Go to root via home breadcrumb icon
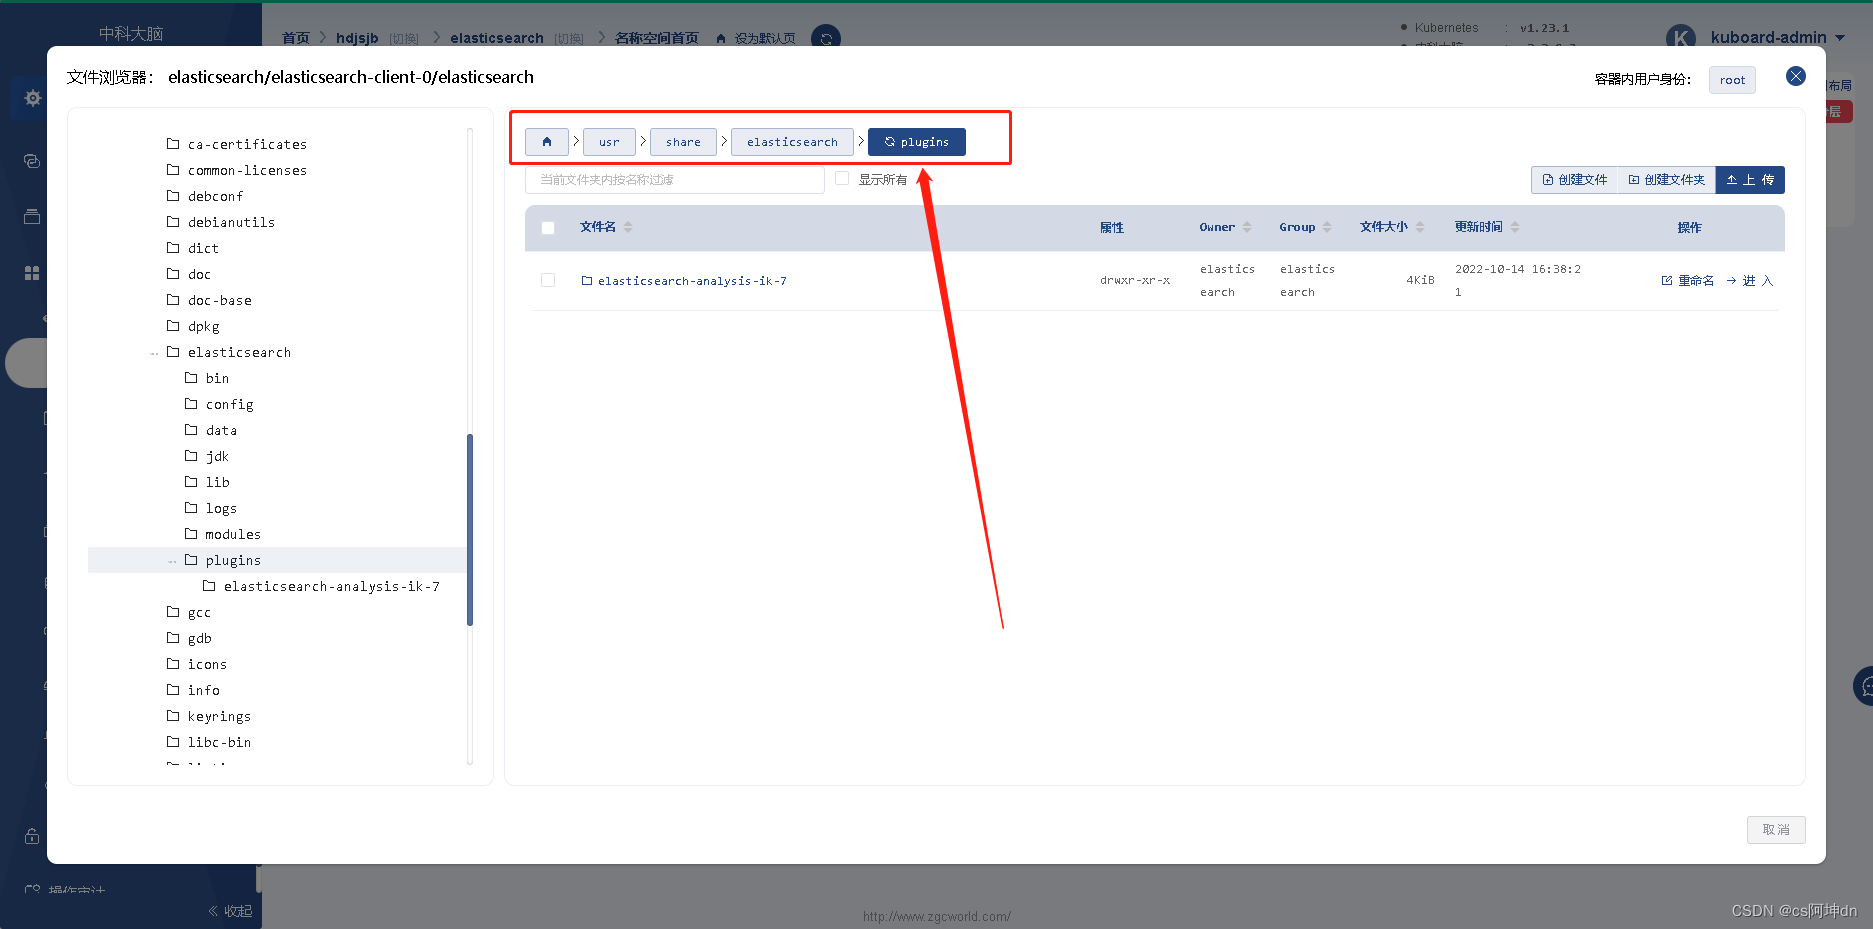Viewport: 1873px width, 929px height. (x=547, y=142)
